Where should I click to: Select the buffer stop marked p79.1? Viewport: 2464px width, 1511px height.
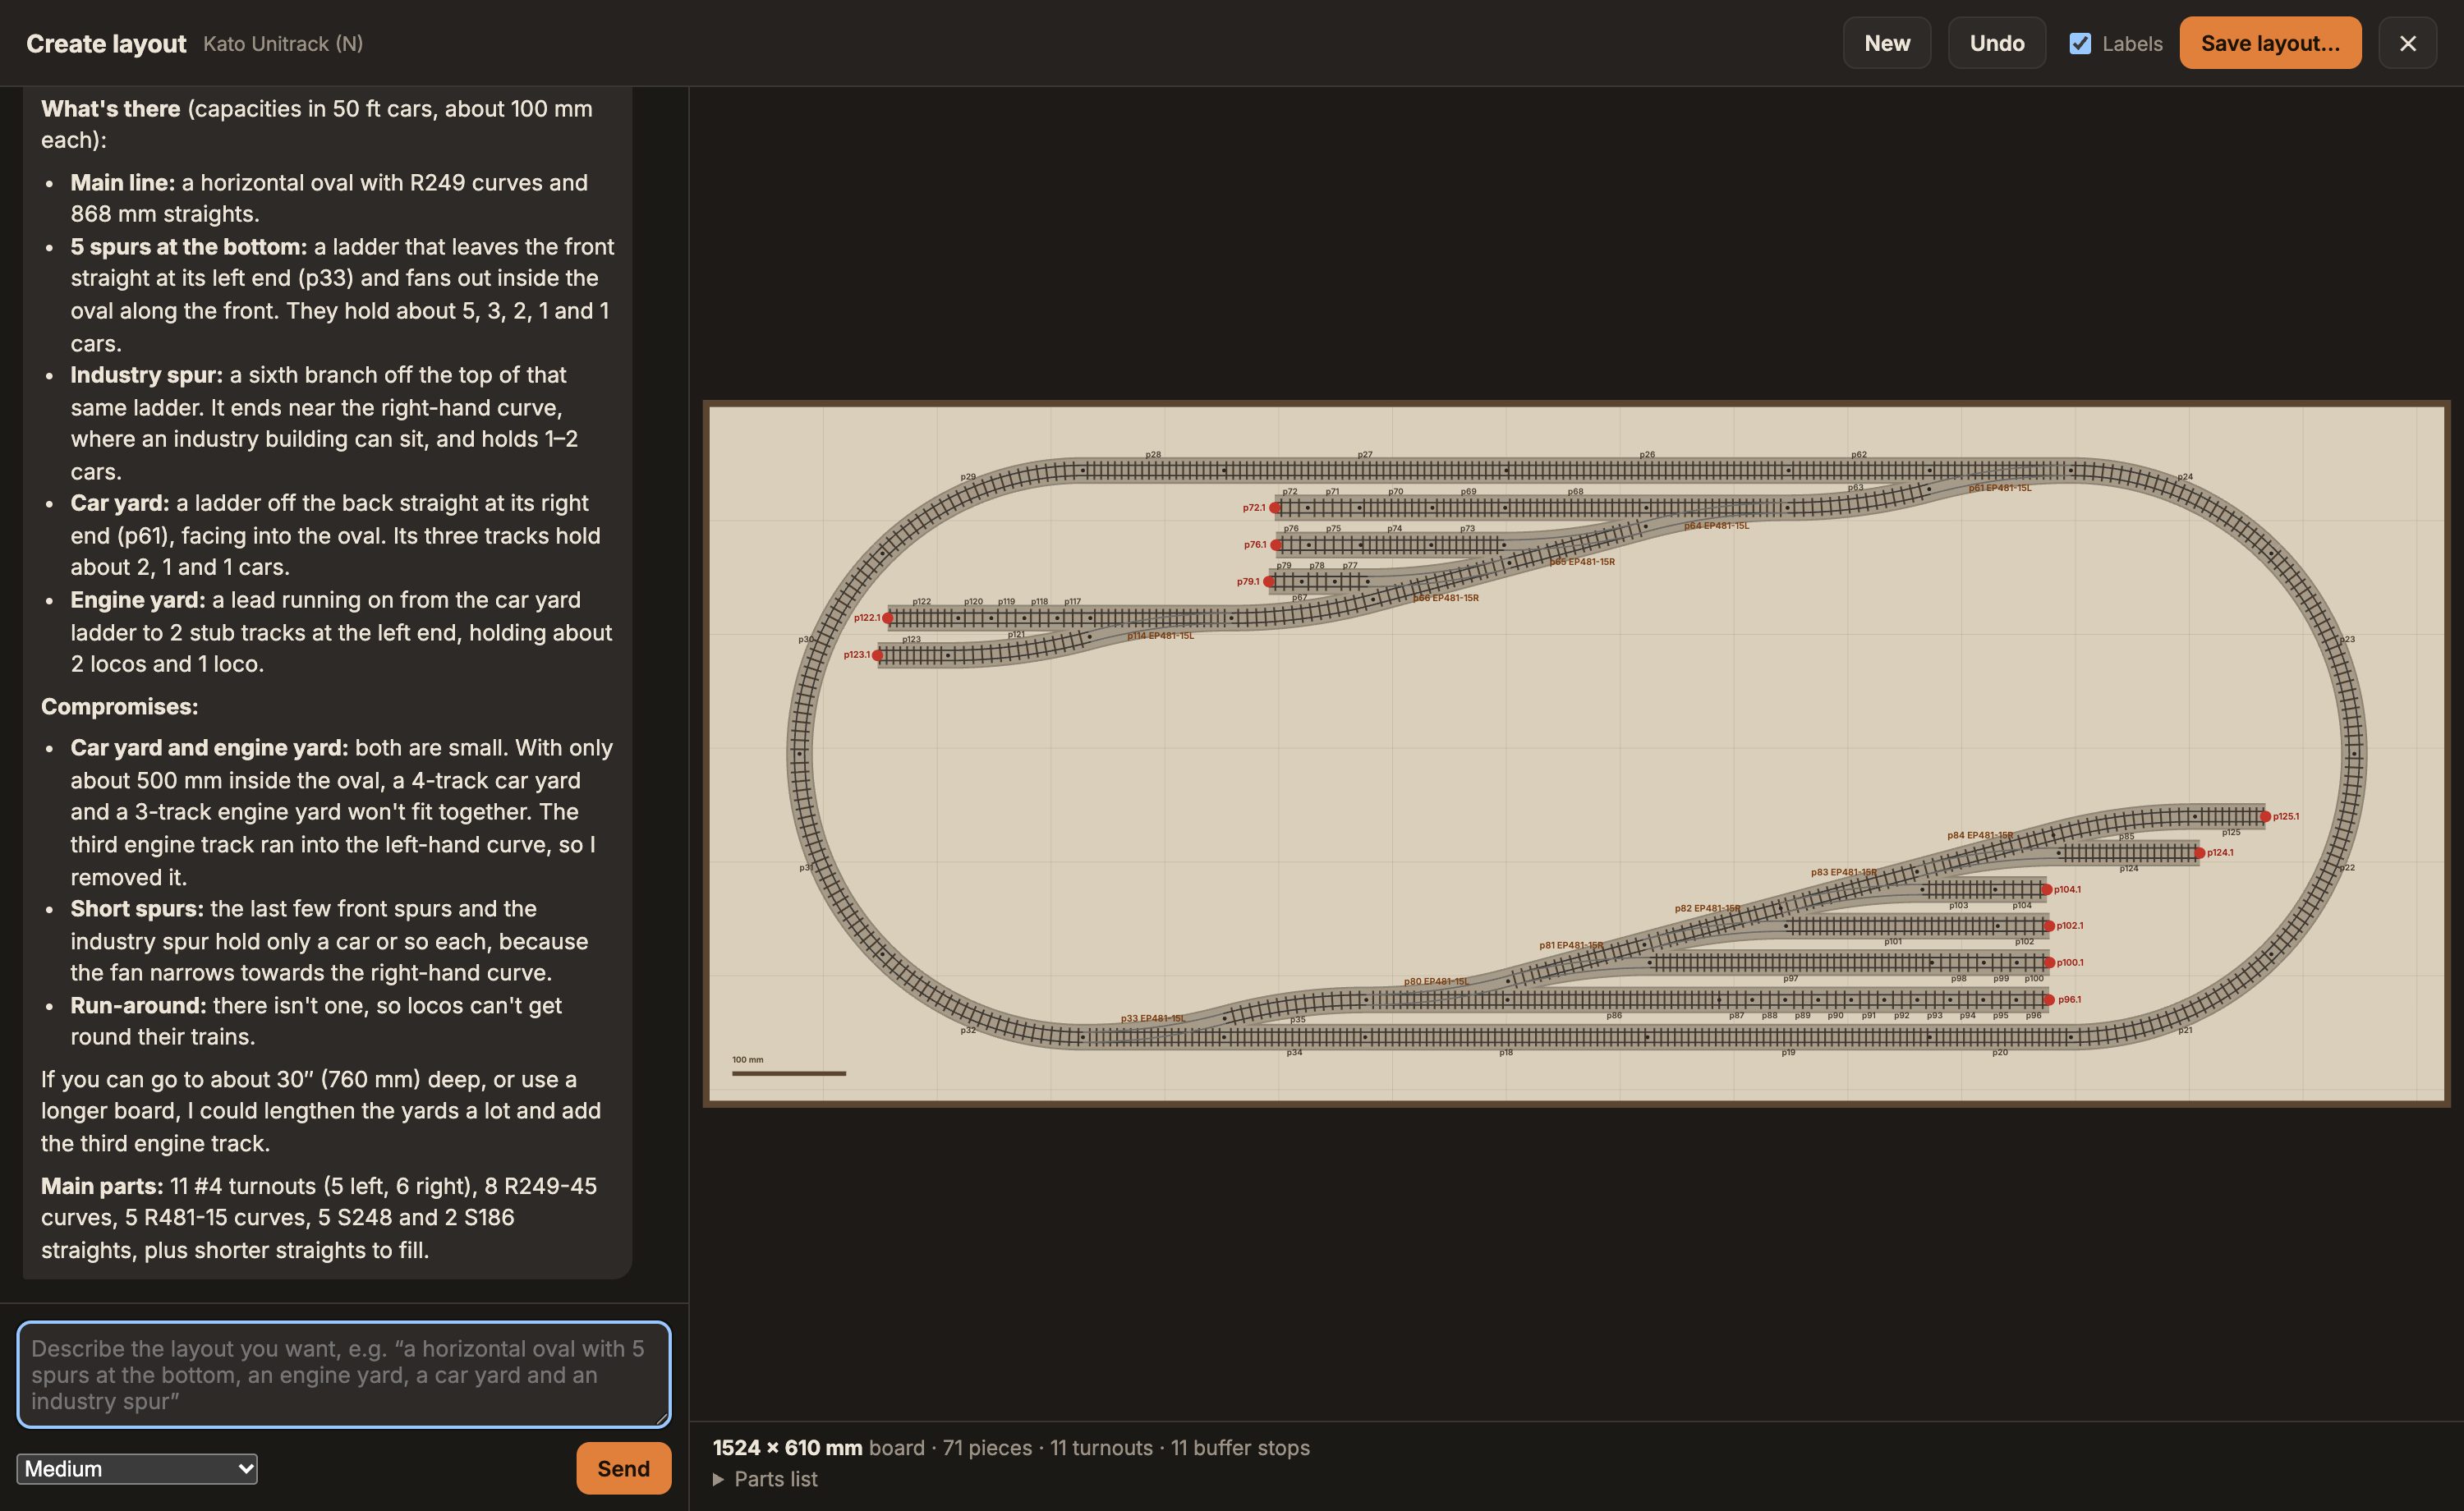(1269, 582)
